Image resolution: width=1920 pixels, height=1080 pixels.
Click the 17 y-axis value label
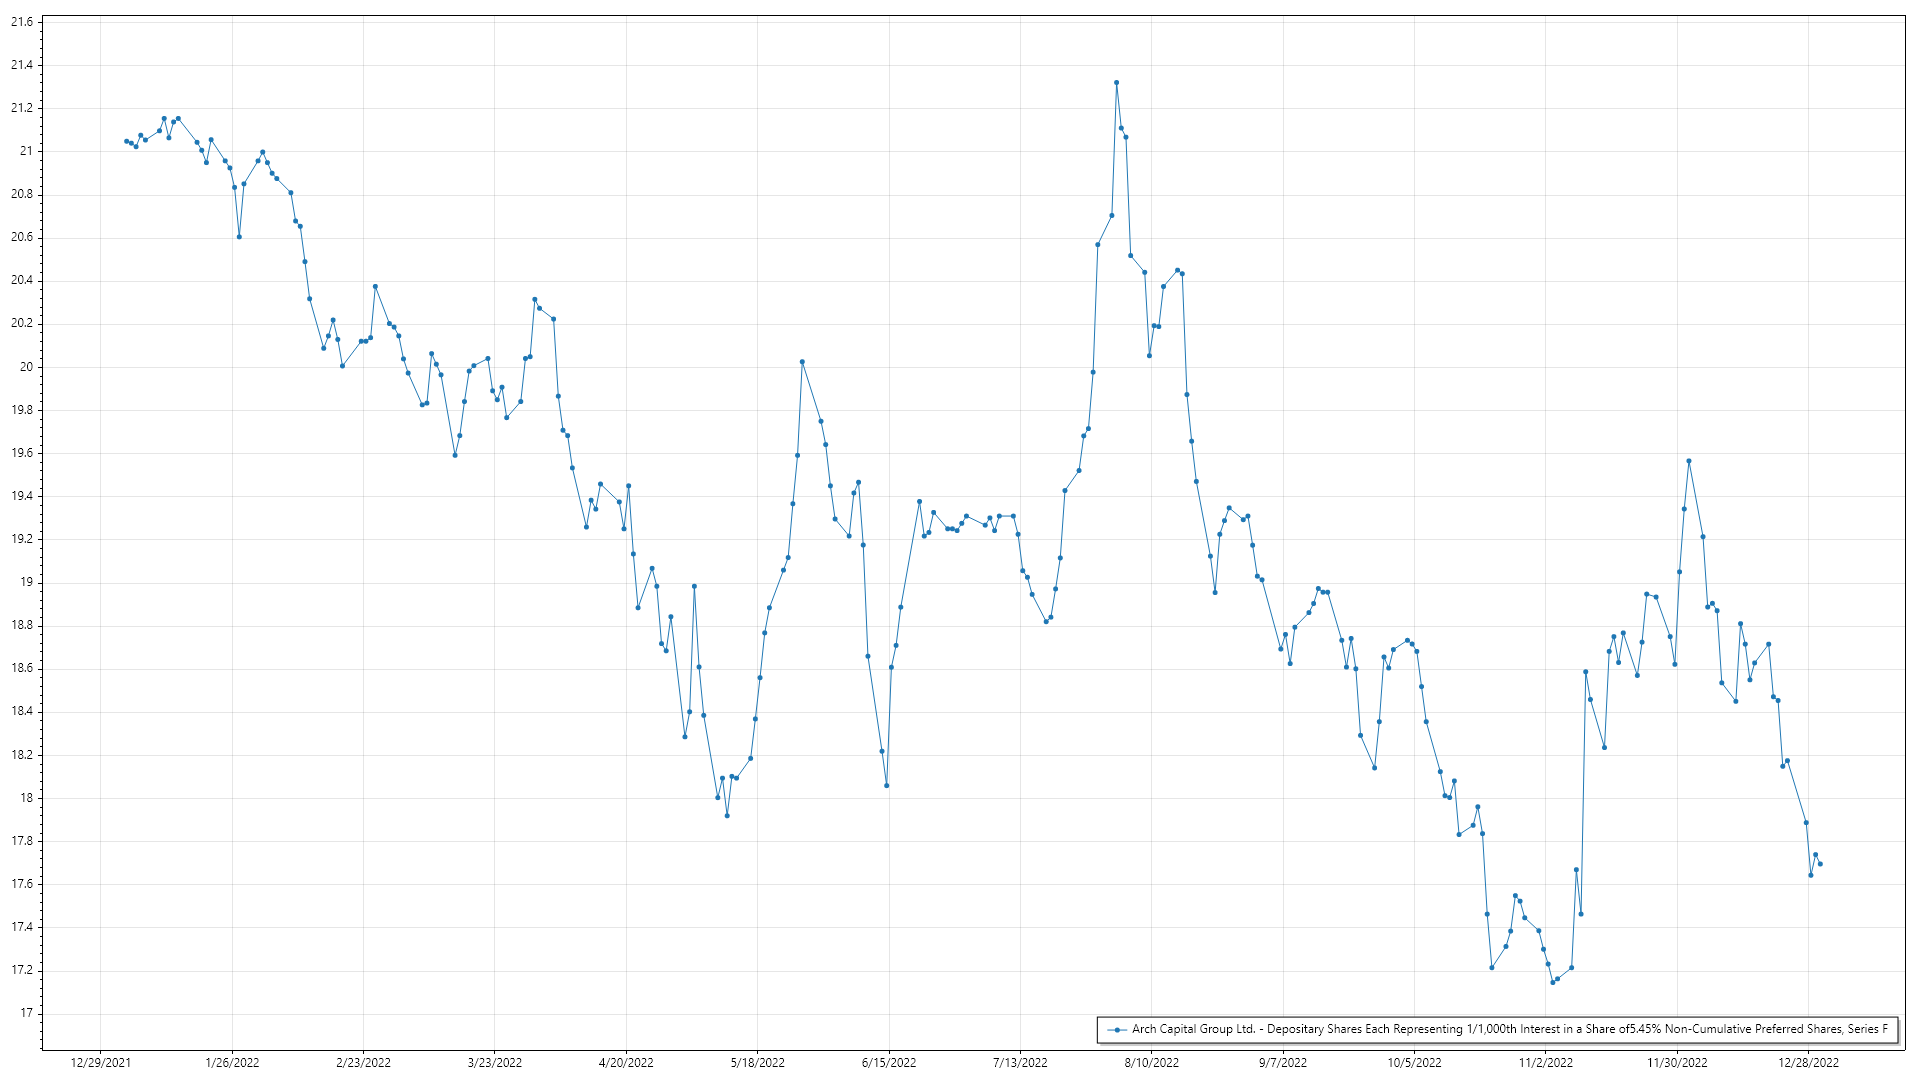pos(26,1013)
